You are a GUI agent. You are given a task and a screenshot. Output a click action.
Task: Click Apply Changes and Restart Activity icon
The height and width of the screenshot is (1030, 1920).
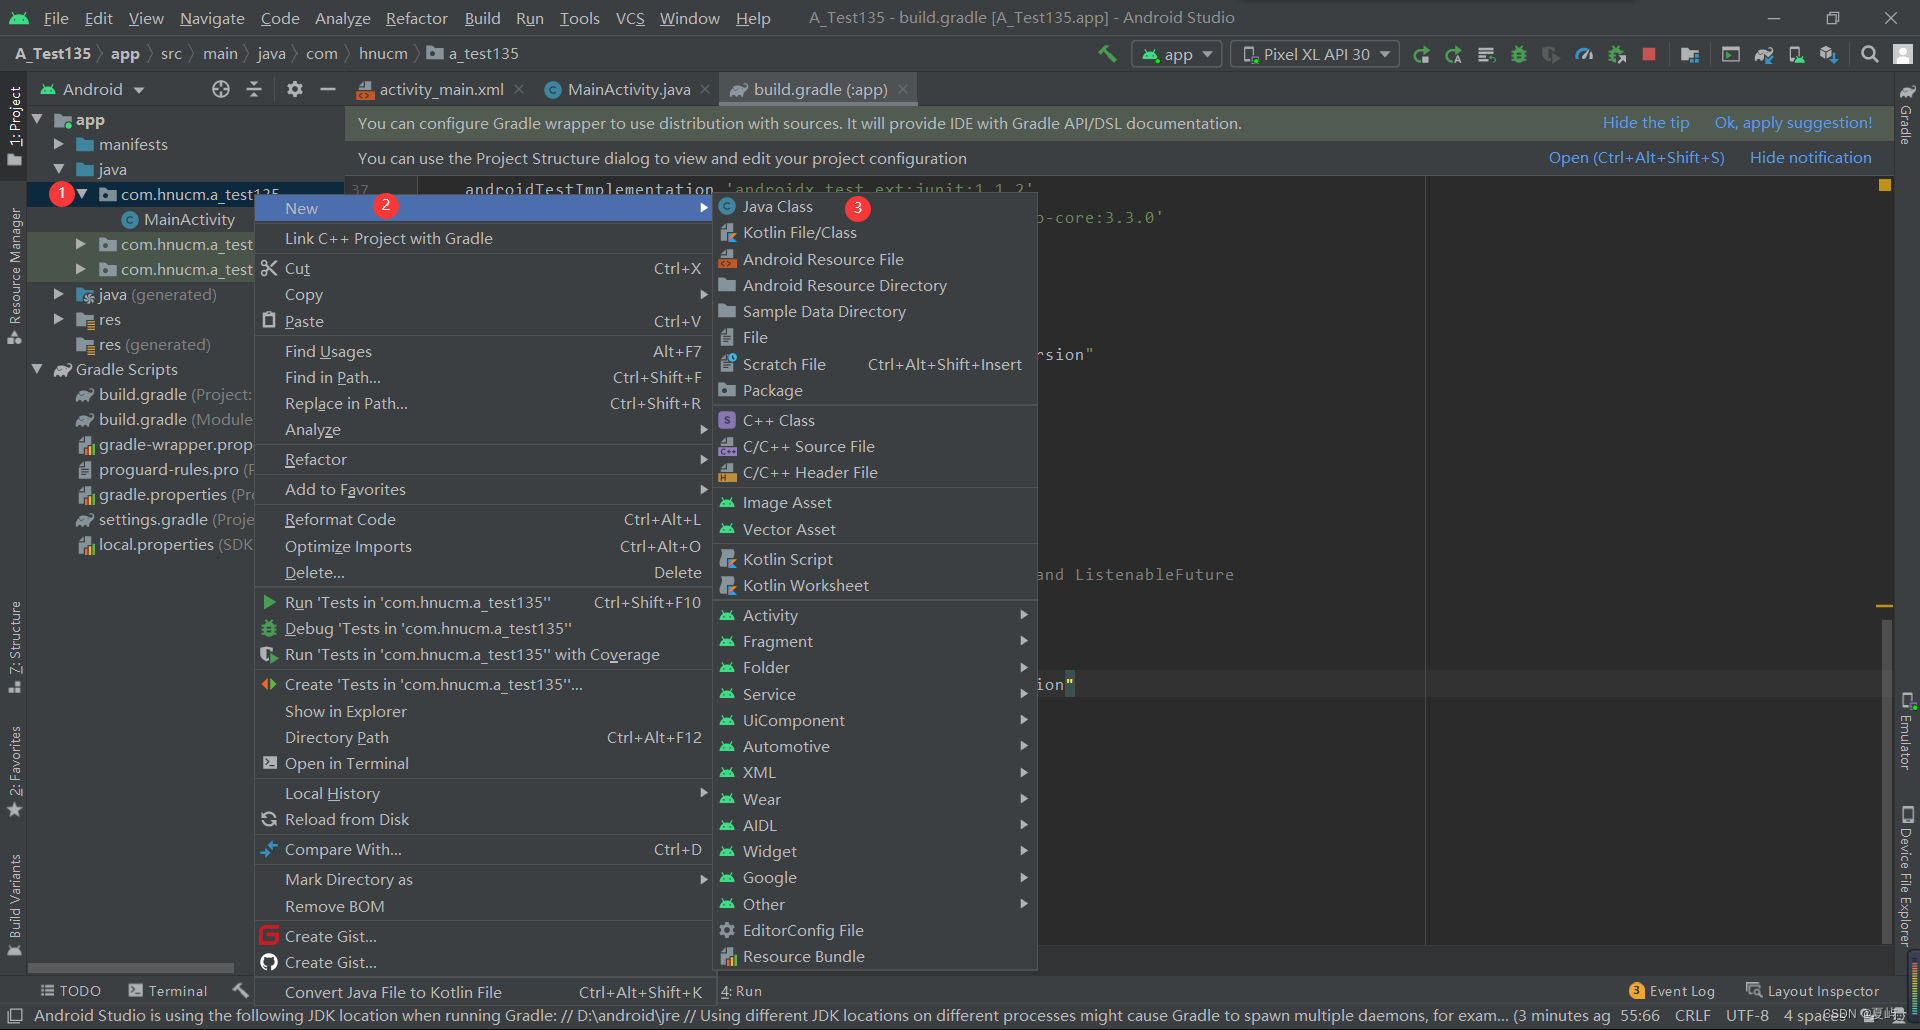(1454, 54)
